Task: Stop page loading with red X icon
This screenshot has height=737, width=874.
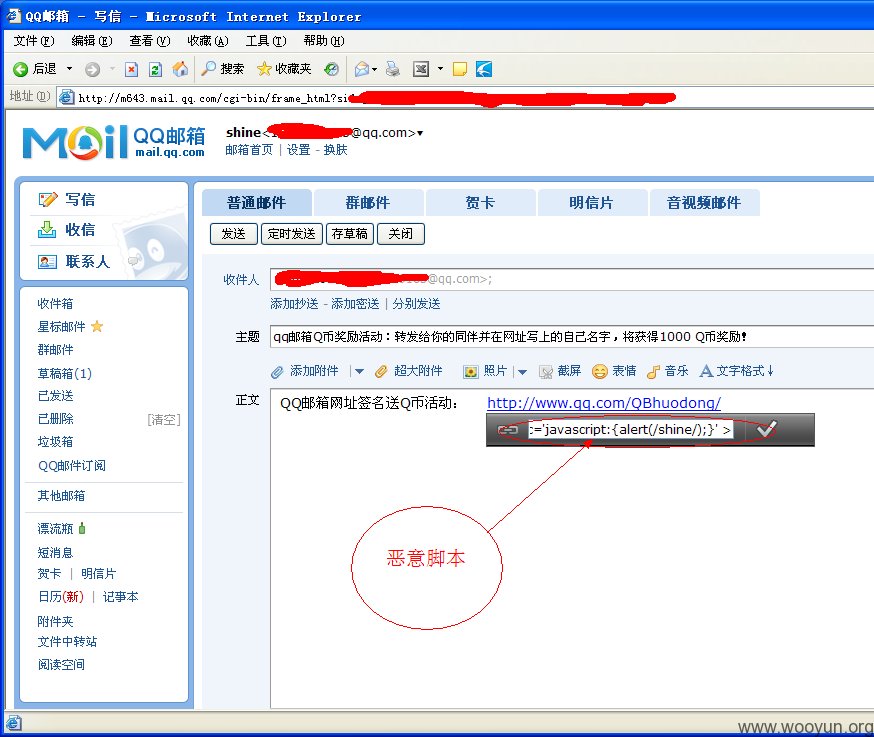Action: coord(132,69)
